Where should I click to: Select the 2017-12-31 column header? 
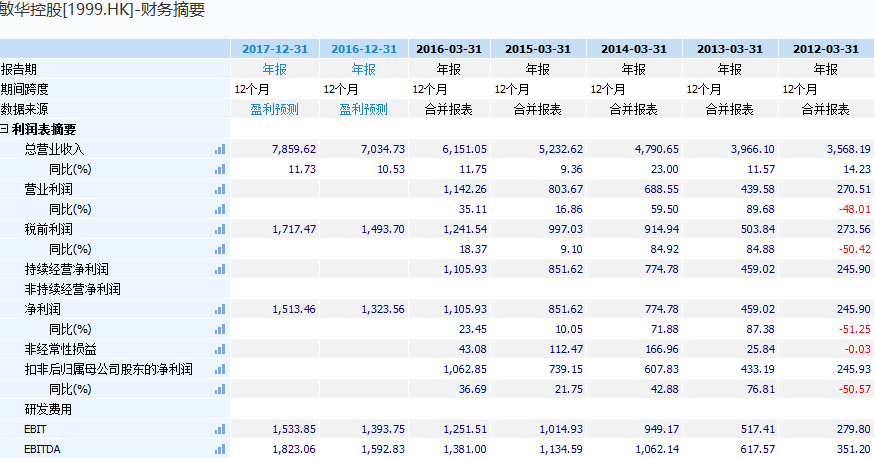tap(275, 49)
